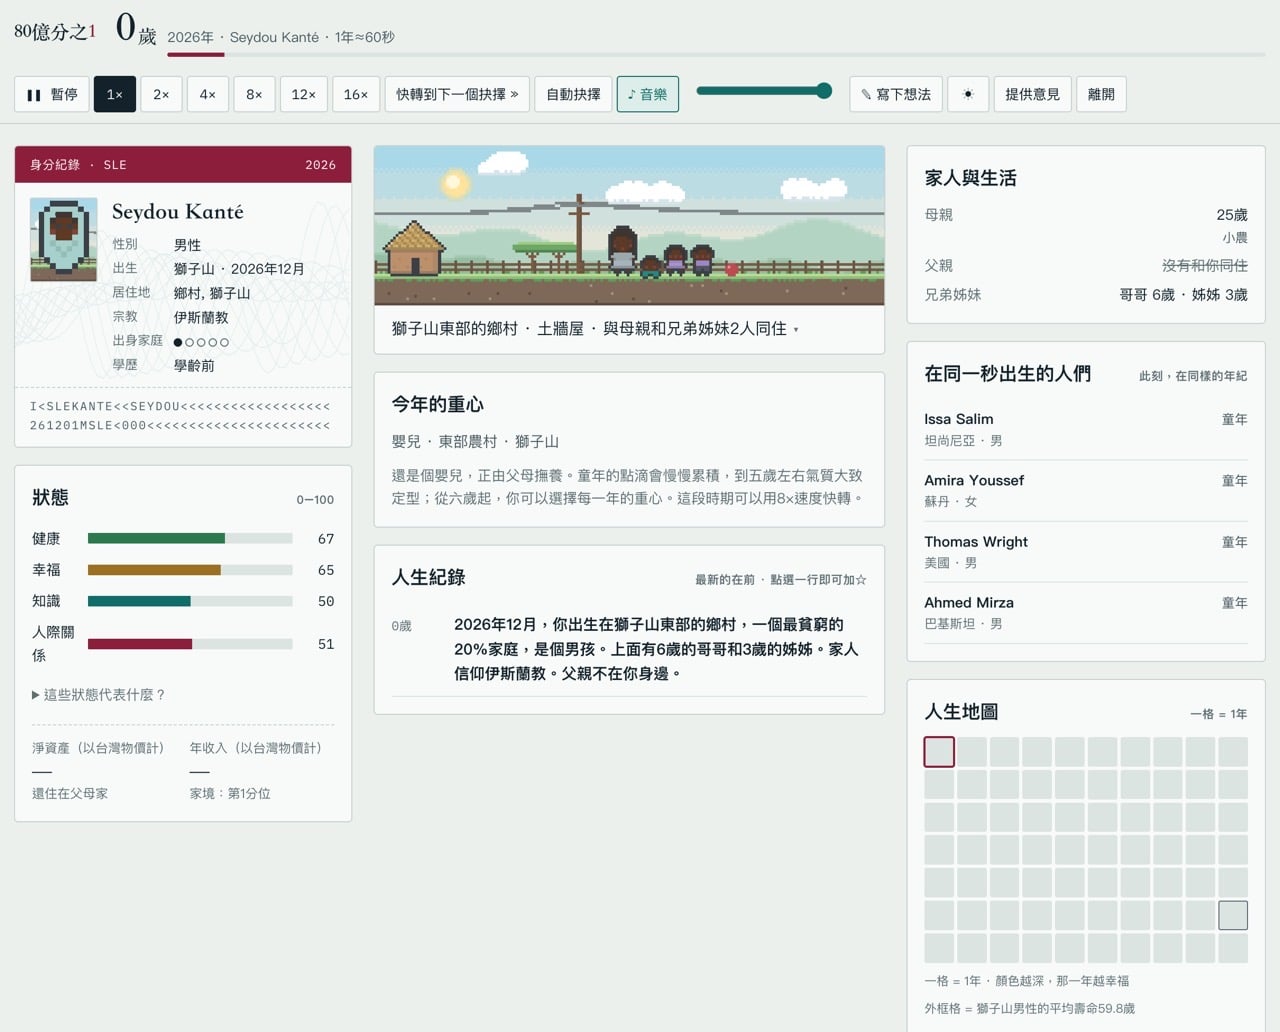Toggle the 音樂 music button

pos(648,94)
